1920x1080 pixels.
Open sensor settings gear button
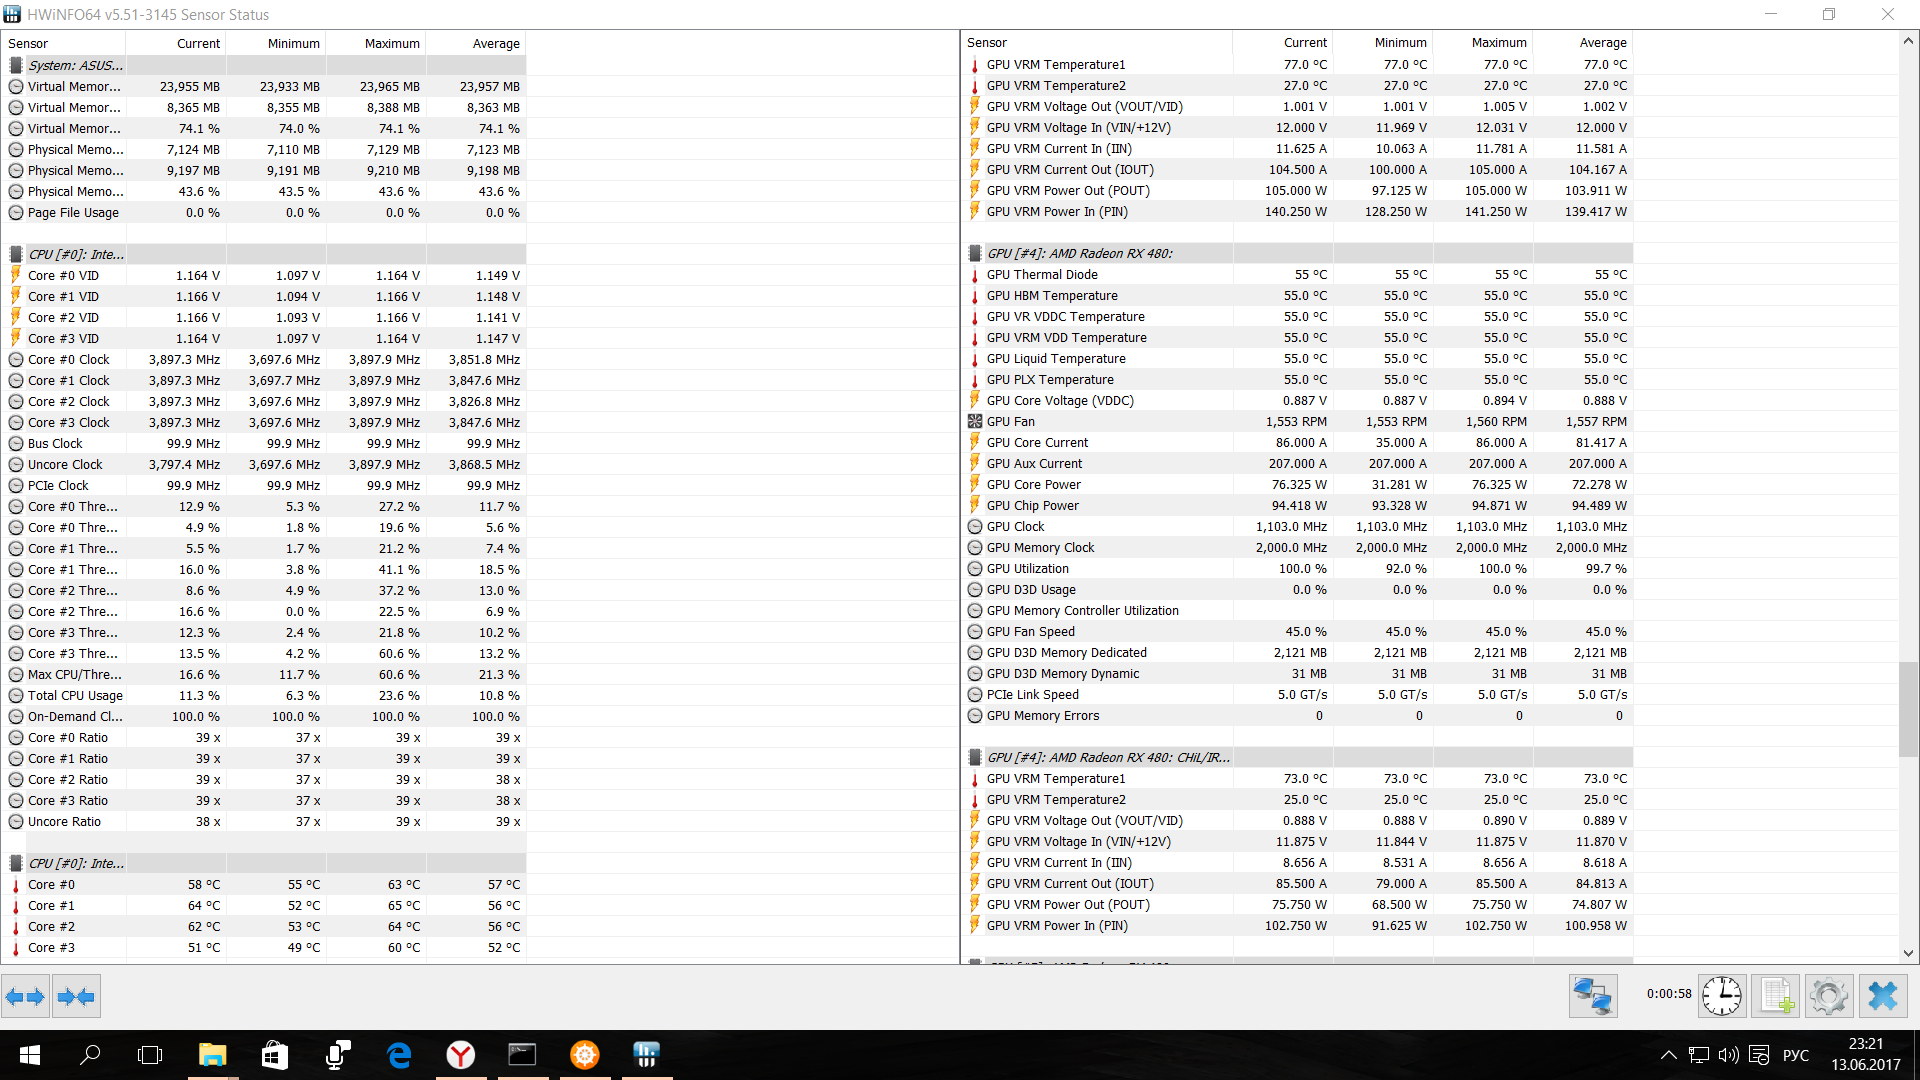[x=1828, y=996]
